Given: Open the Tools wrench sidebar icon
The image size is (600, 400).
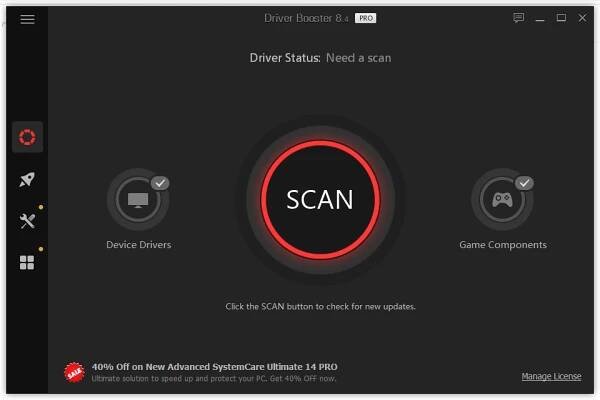Looking at the screenshot, I should point(27,221).
